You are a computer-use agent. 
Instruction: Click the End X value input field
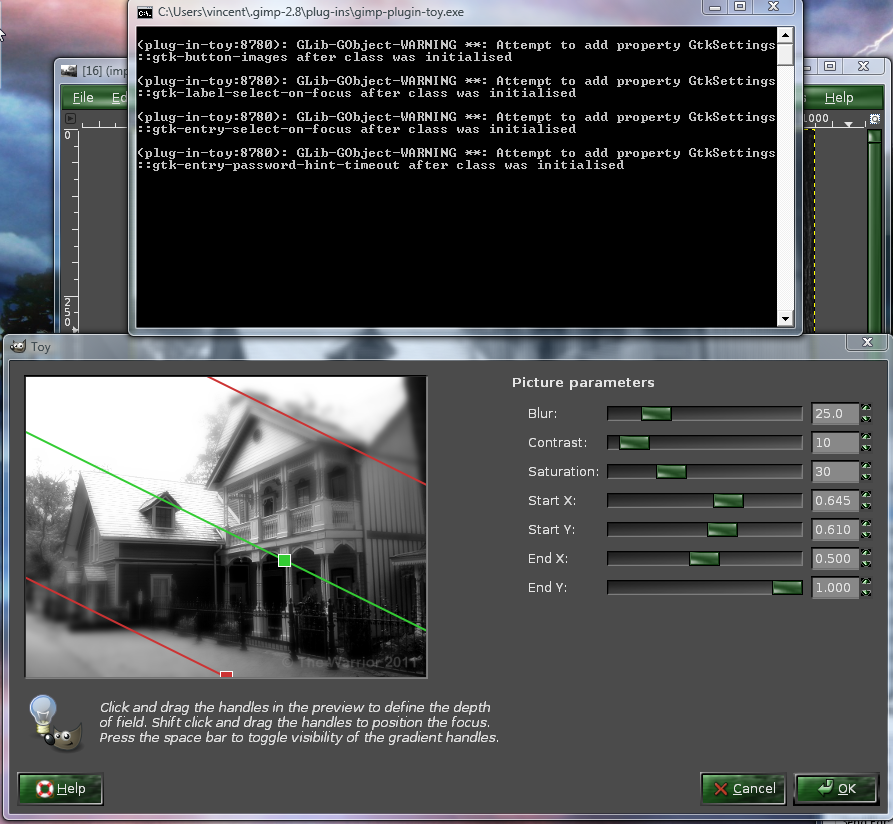tap(835, 559)
